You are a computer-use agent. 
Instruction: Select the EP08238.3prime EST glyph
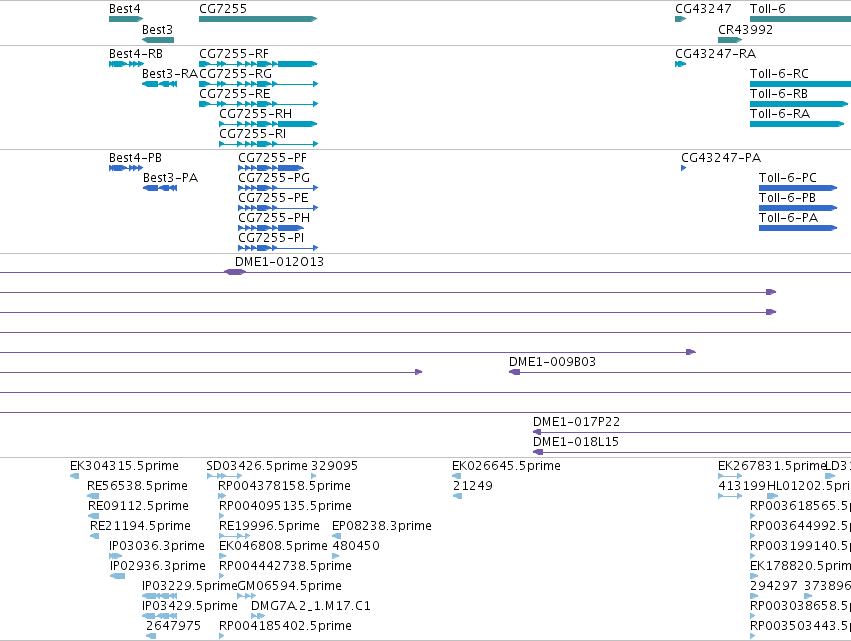(x=336, y=536)
